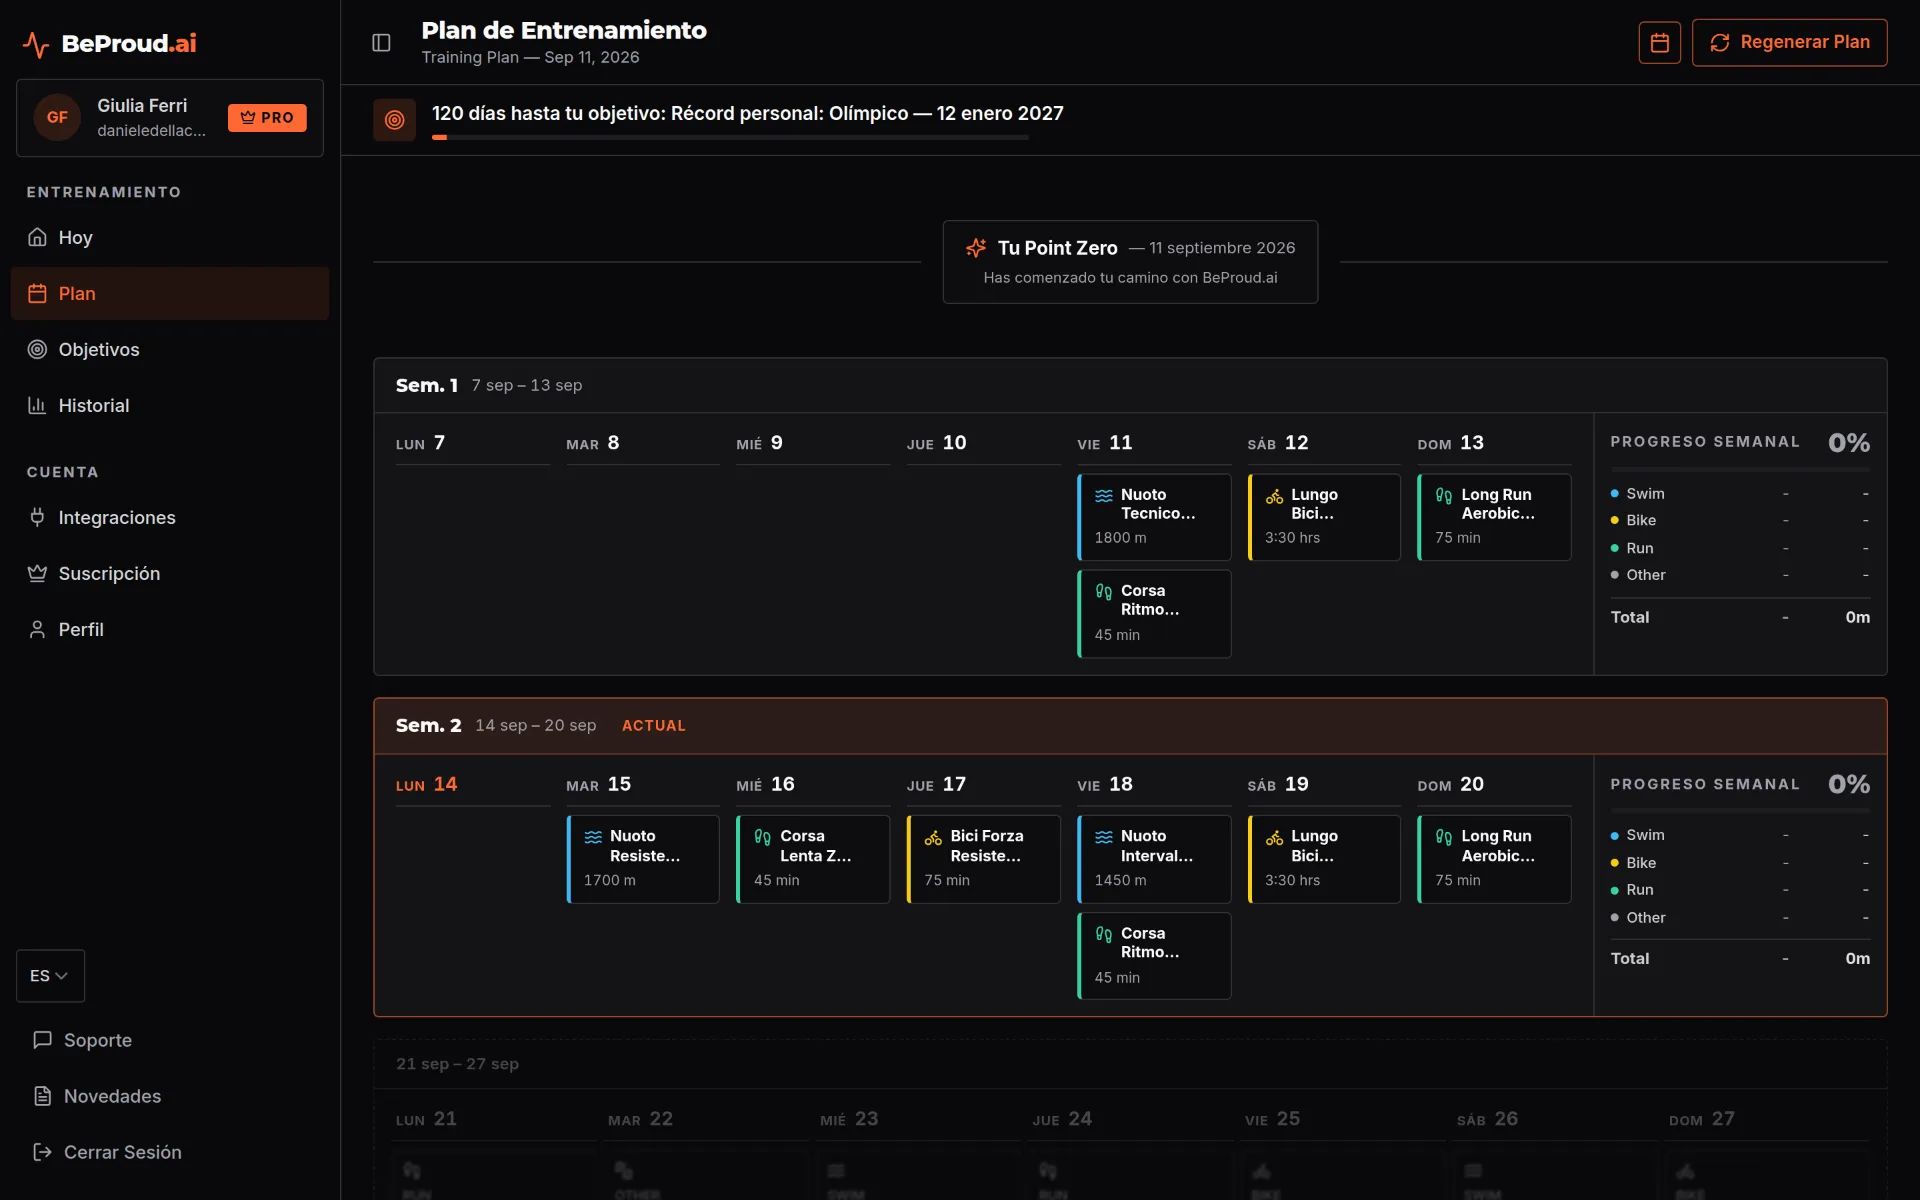Click the GF user avatar

click(x=57, y=118)
